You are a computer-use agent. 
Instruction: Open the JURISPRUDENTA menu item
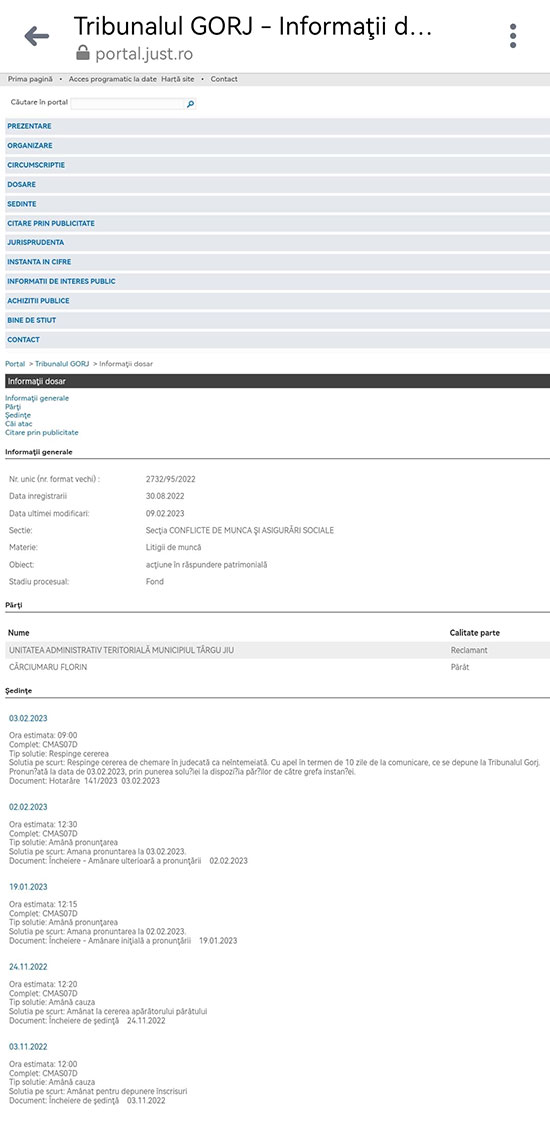277,243
